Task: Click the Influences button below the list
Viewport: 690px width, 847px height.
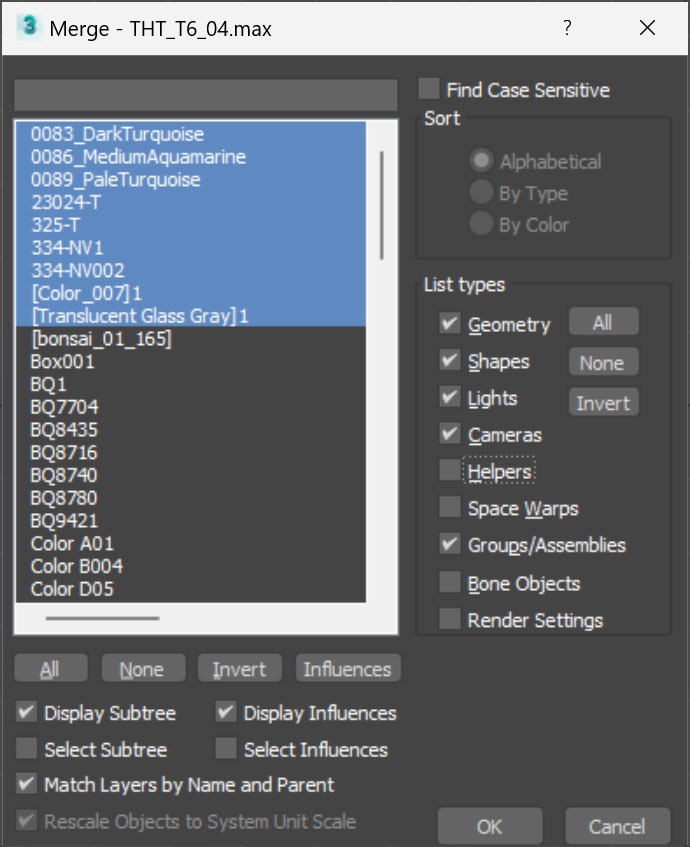Action: [x=347, y=669]
